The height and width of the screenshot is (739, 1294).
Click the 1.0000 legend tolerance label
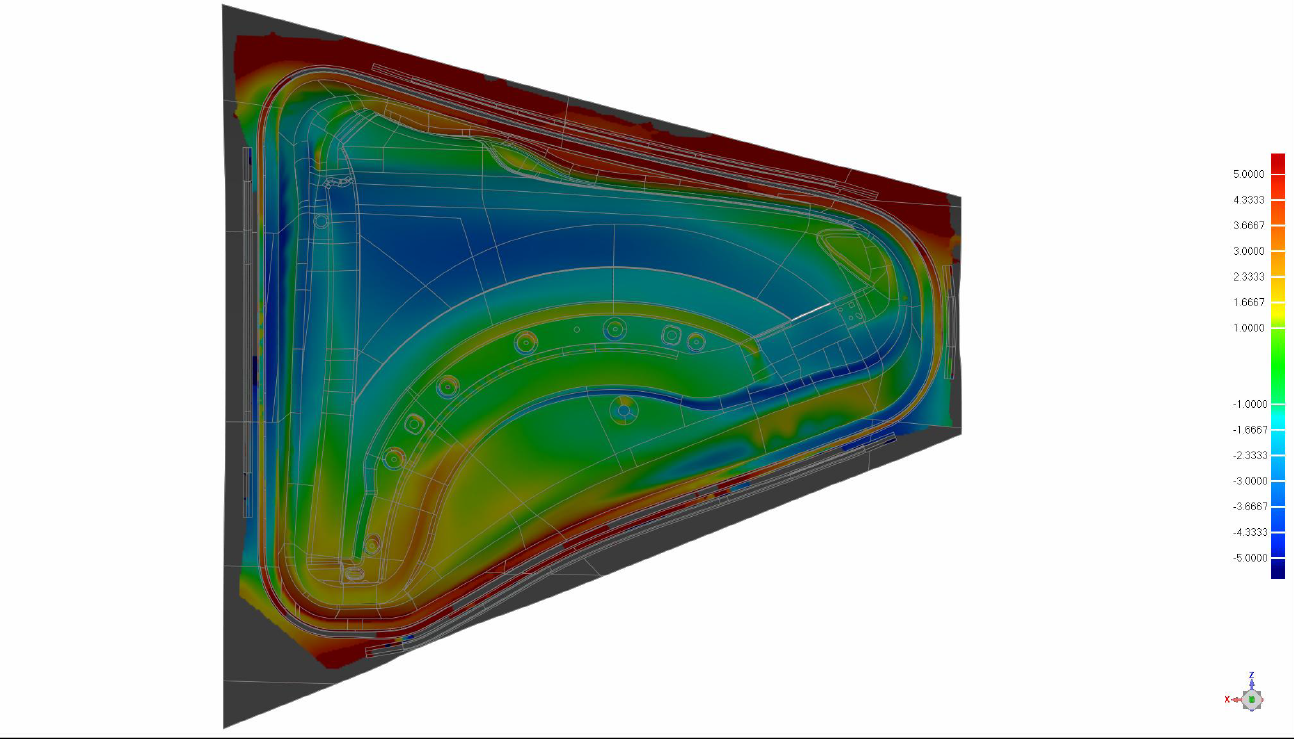[x=1250, y=328]
